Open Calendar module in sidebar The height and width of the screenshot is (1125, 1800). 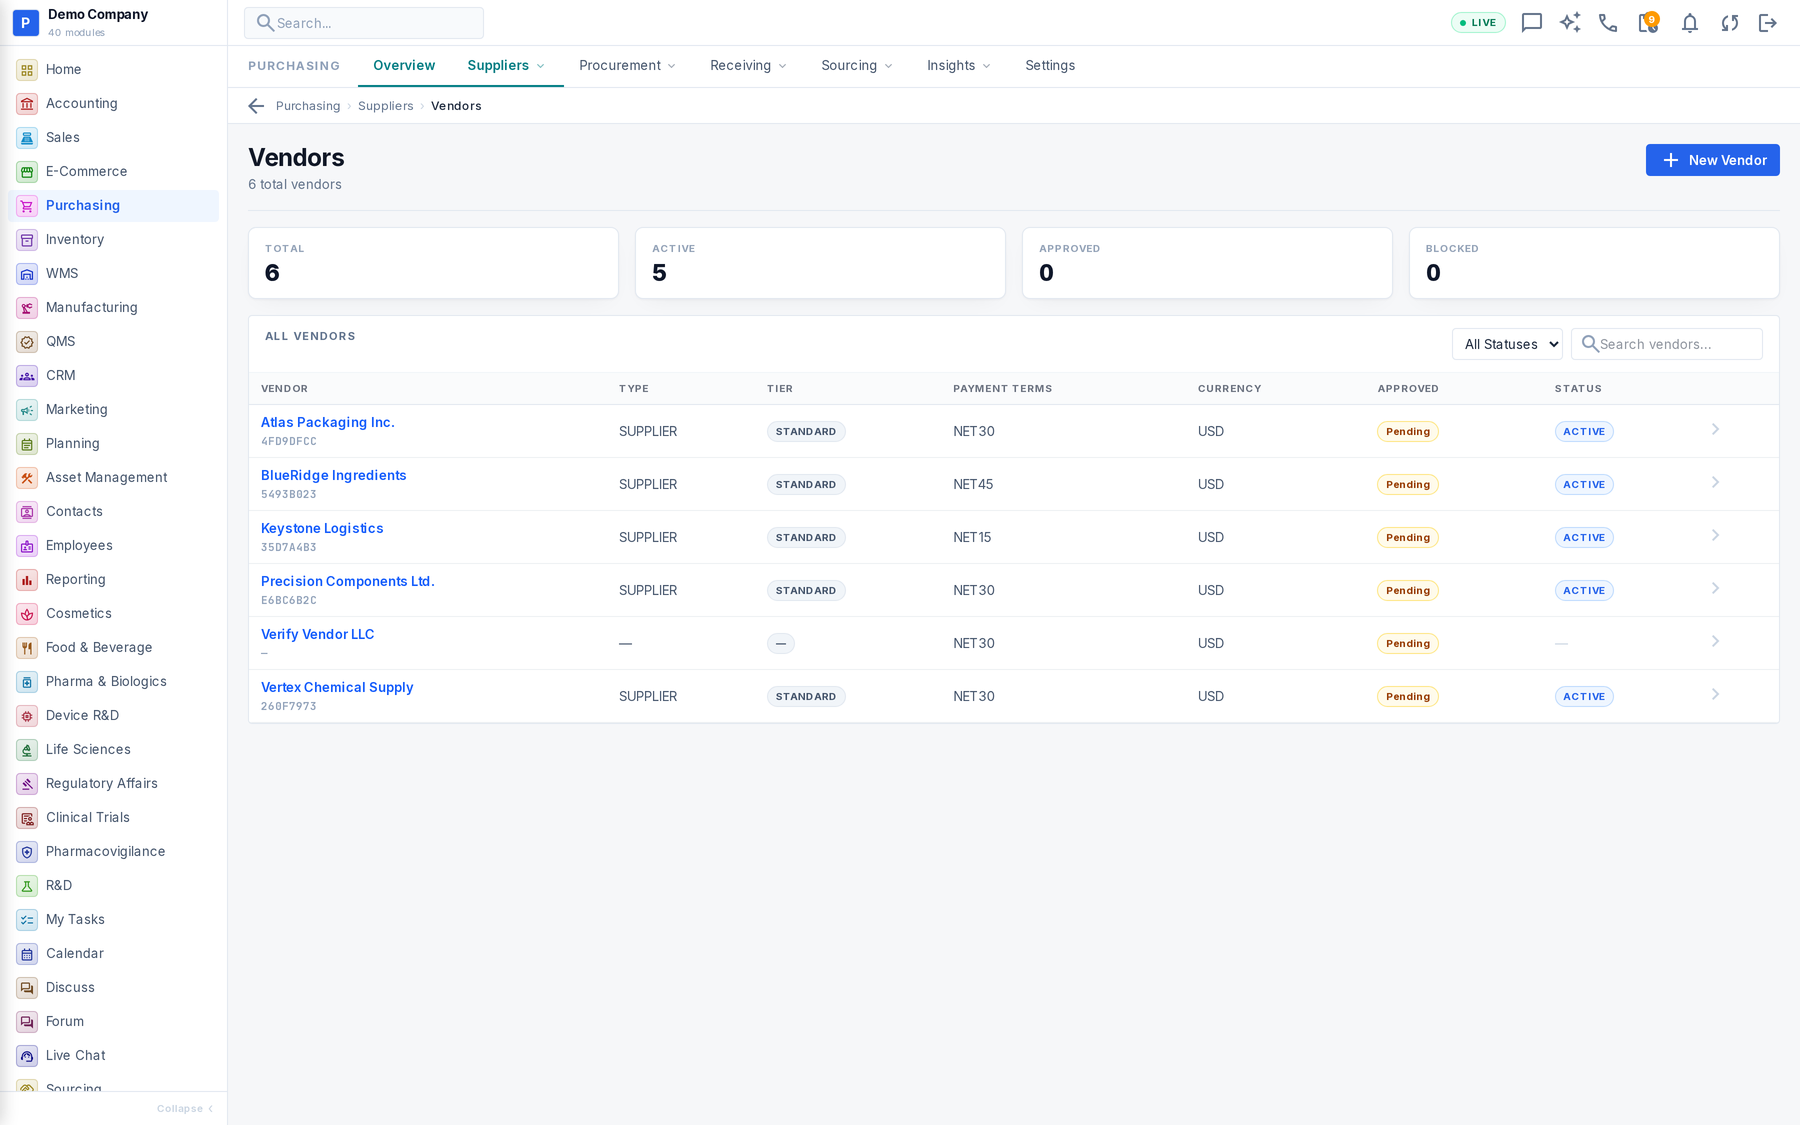click(x=113, y=953)
